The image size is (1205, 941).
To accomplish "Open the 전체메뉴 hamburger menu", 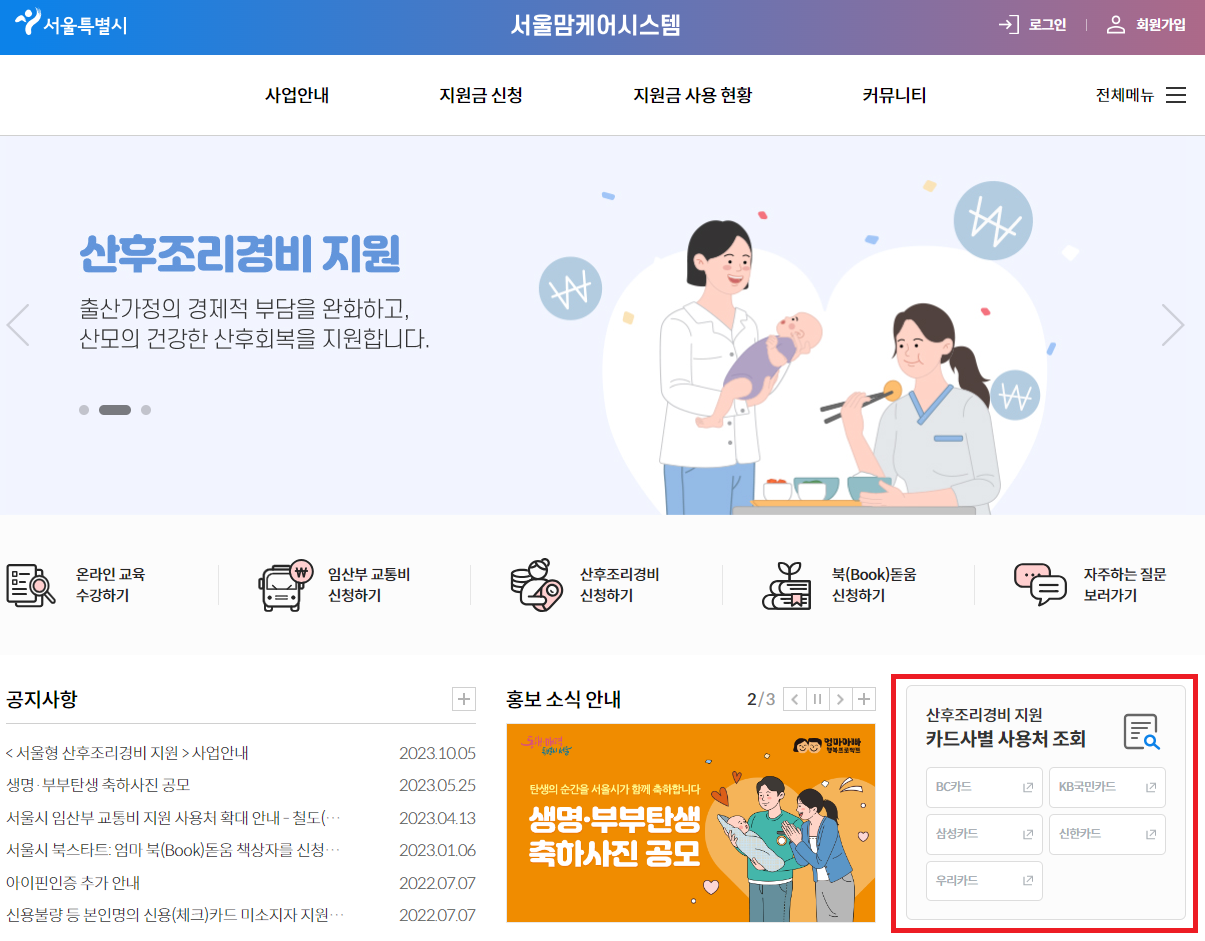I will coord(1176,95).
